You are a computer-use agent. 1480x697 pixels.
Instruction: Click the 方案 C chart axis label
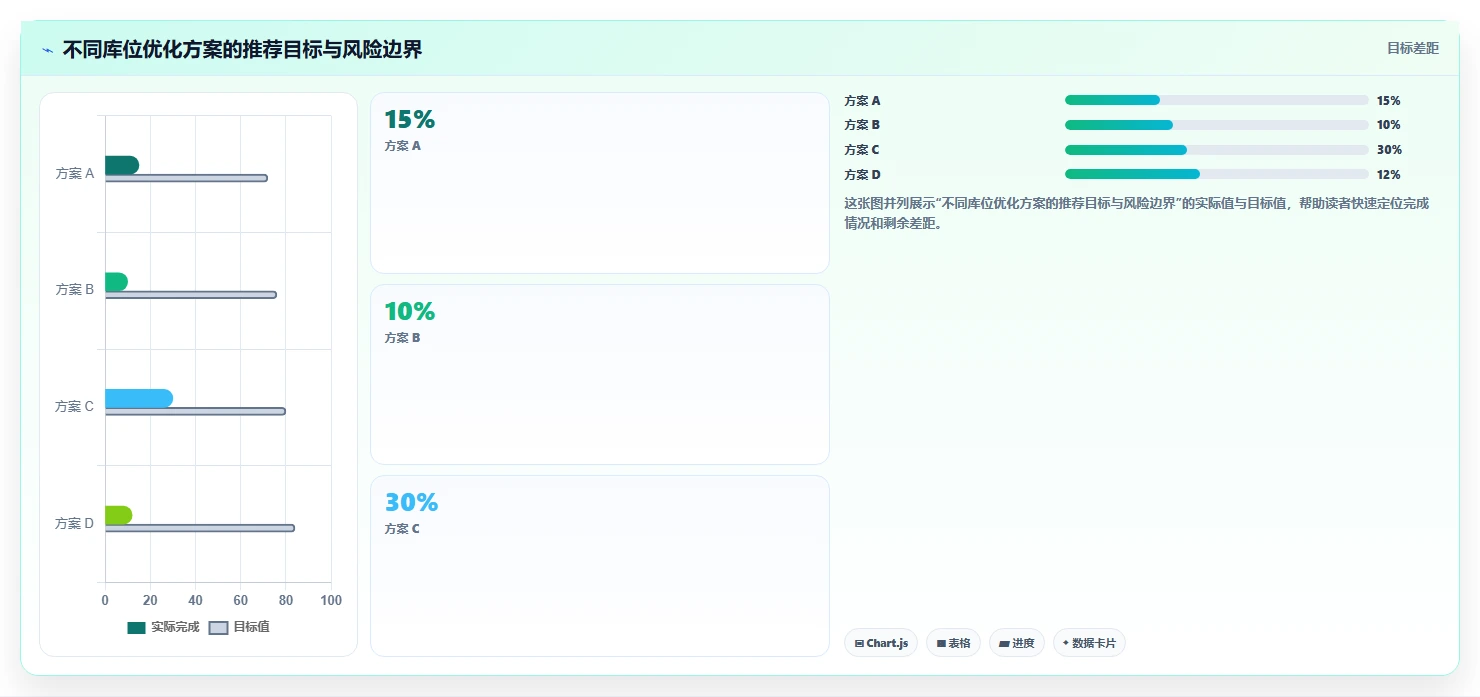point(75,406)
